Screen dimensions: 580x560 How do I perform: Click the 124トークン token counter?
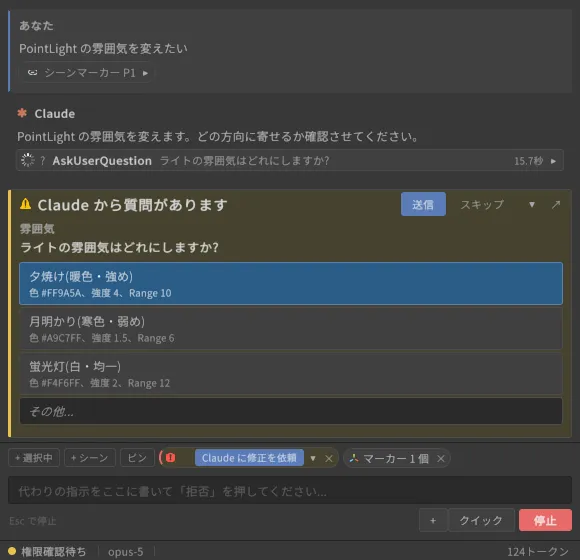click(538, 552)
